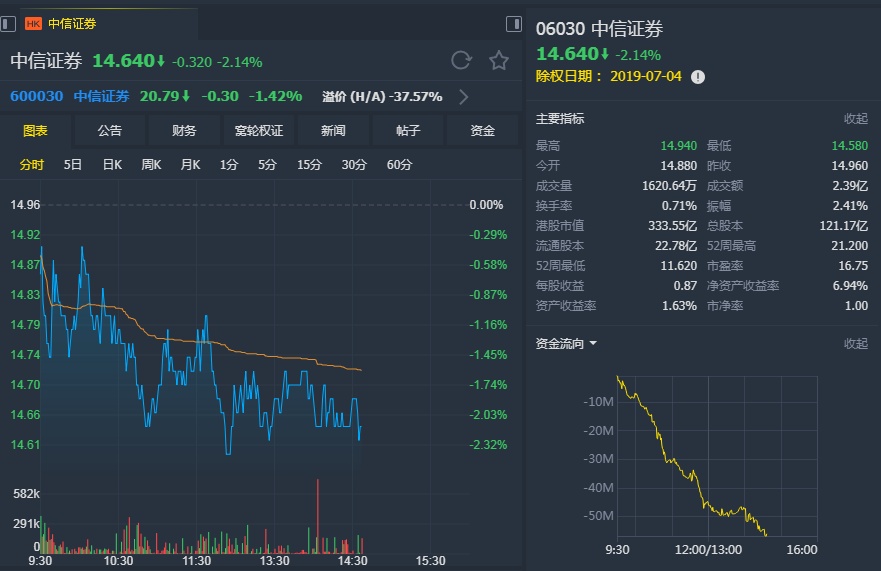The height and width of the screenshot is (571, 881).
Task: Add stock to favorites with star icon
Action: [499, 60]
